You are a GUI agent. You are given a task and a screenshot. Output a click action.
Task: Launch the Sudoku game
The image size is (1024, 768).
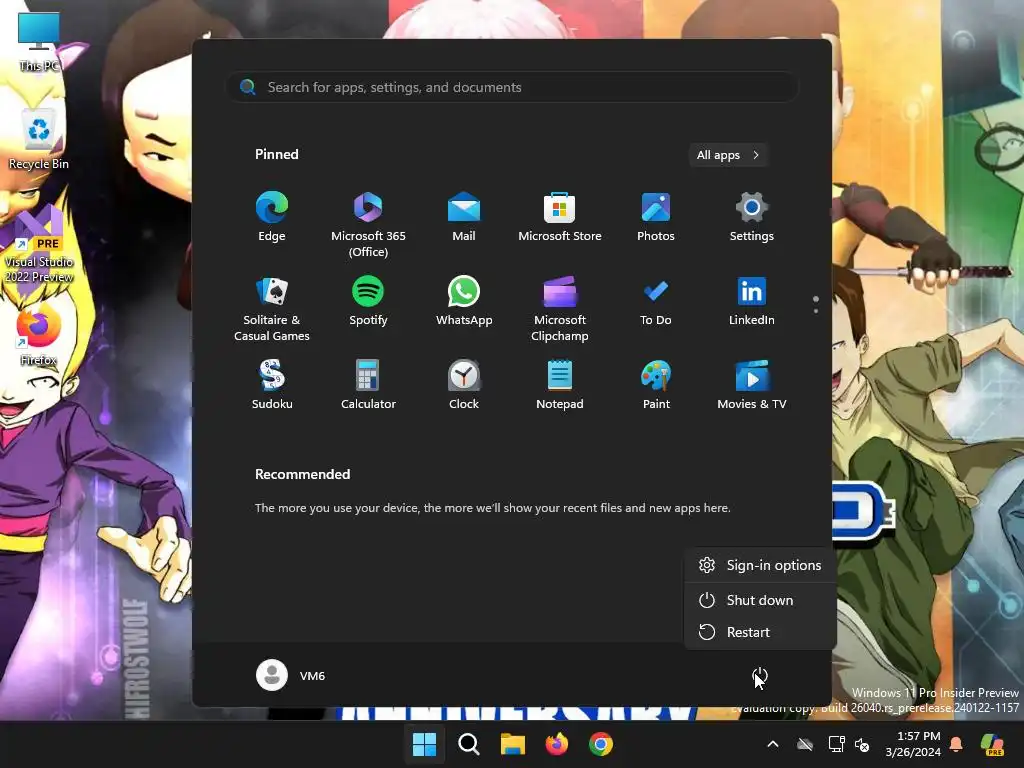(272, 385)
